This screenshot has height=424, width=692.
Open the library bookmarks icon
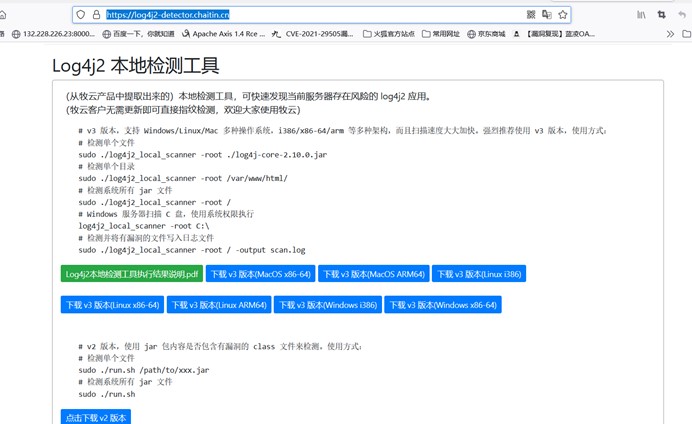tap(641, 15)
